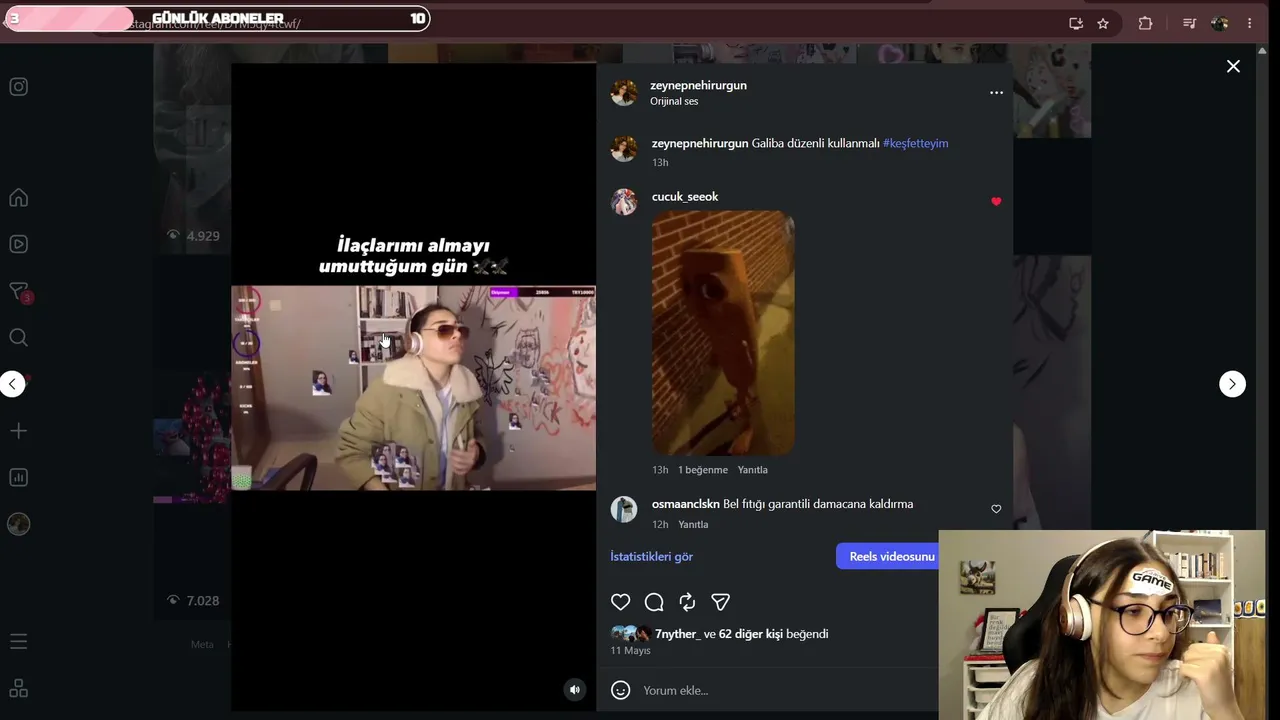Image resolution: width=1280 pixels, height=720 pixels.
Task: Open the hamburger More menu in sidebar
Action: point(18,642)
